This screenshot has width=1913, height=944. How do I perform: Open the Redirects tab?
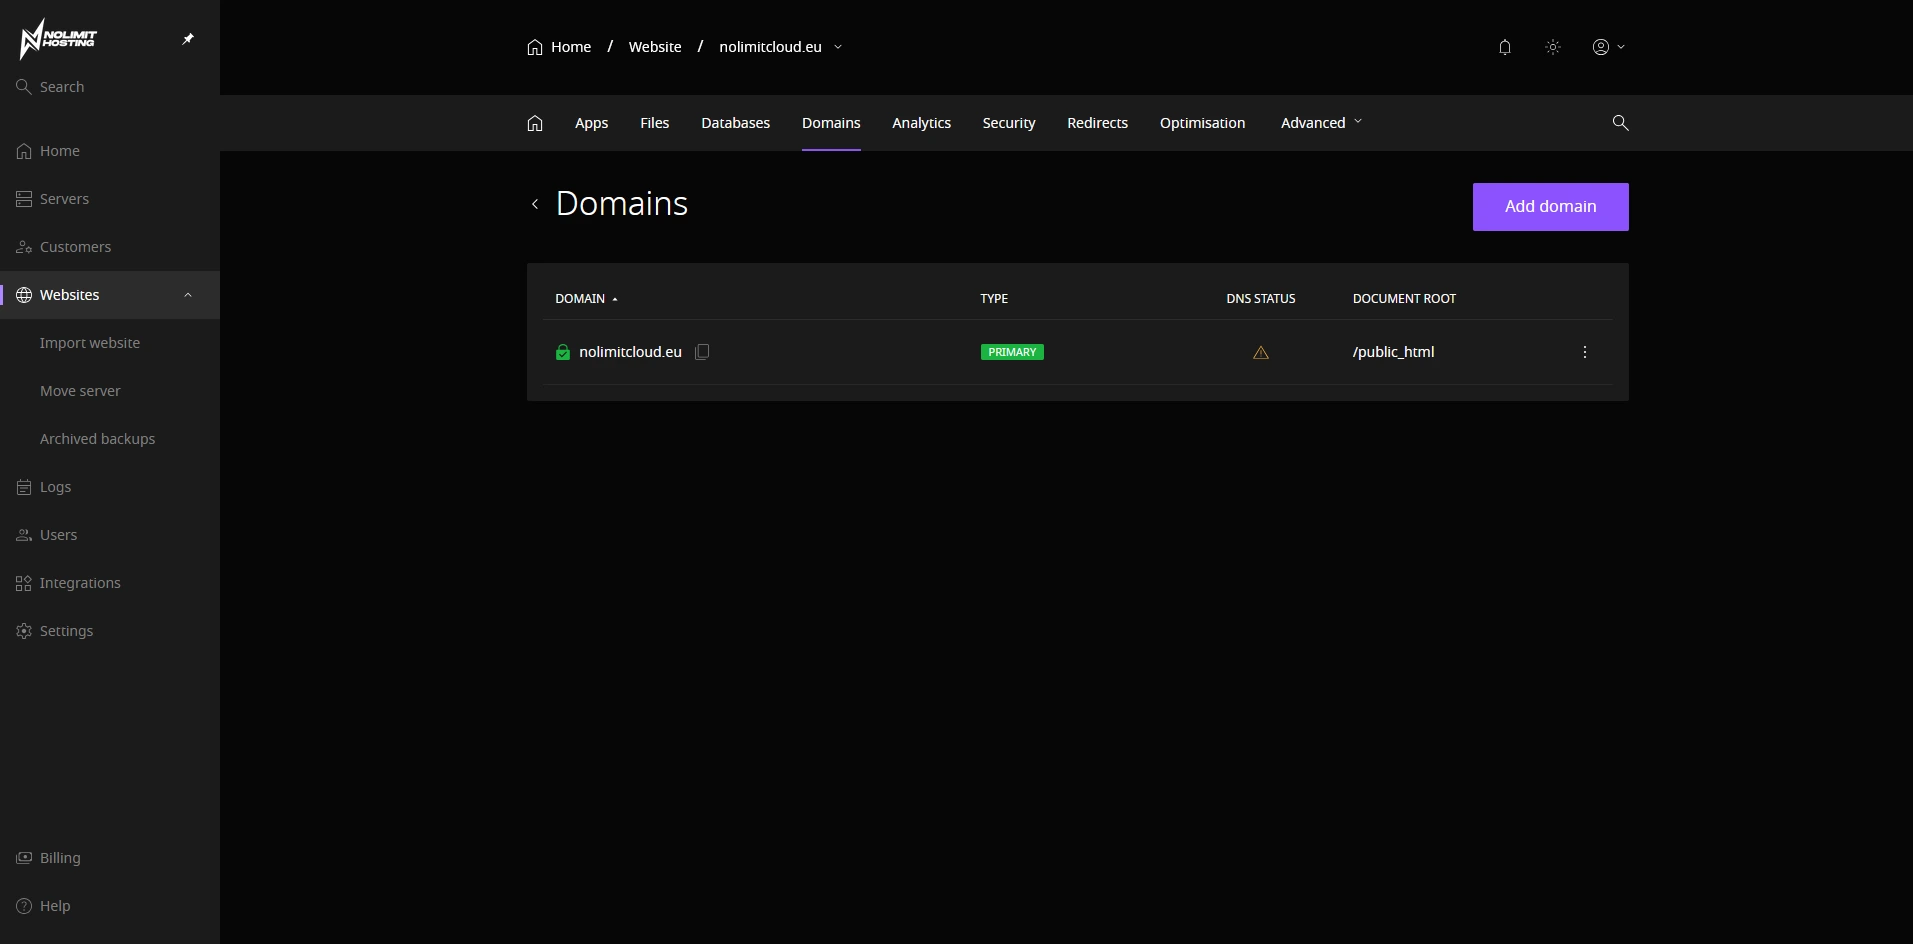pos(1098,123)
